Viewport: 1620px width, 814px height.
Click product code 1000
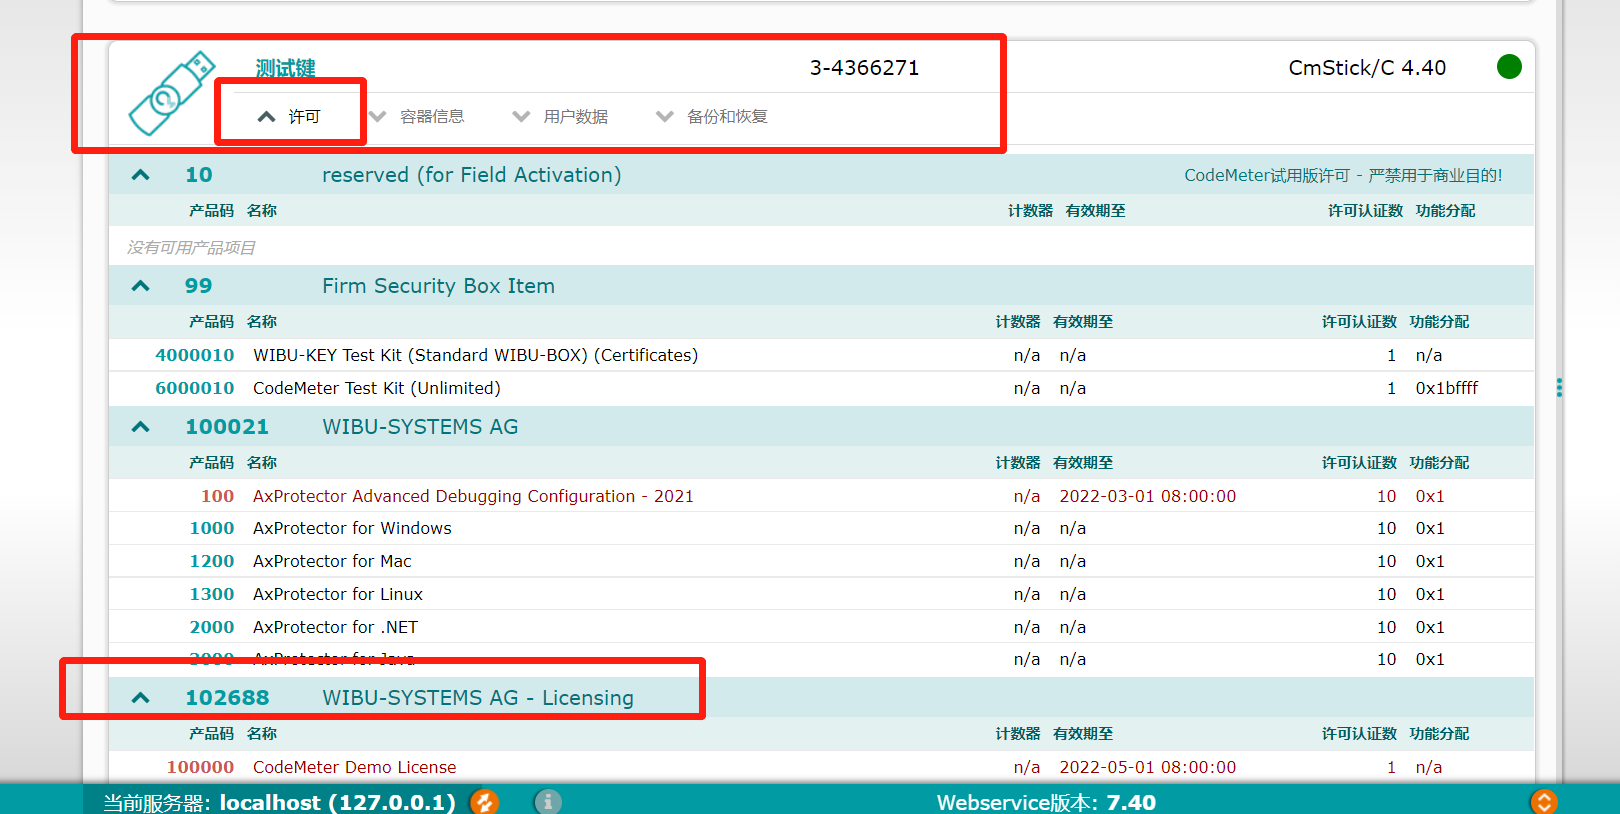tap(212, 528)
